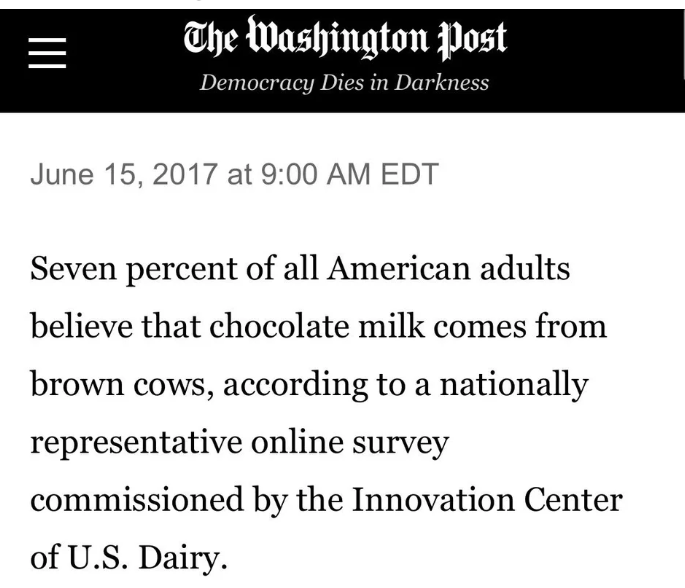Click the Democracy Dies in Darkness tagline
This screenshot has height=588, width=685.
344,82
